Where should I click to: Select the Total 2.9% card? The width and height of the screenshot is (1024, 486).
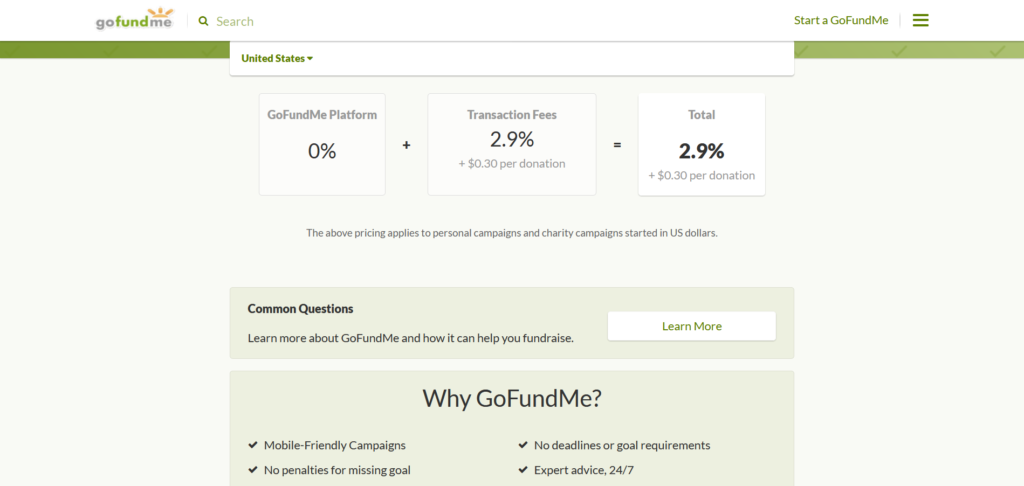point(701,144)
